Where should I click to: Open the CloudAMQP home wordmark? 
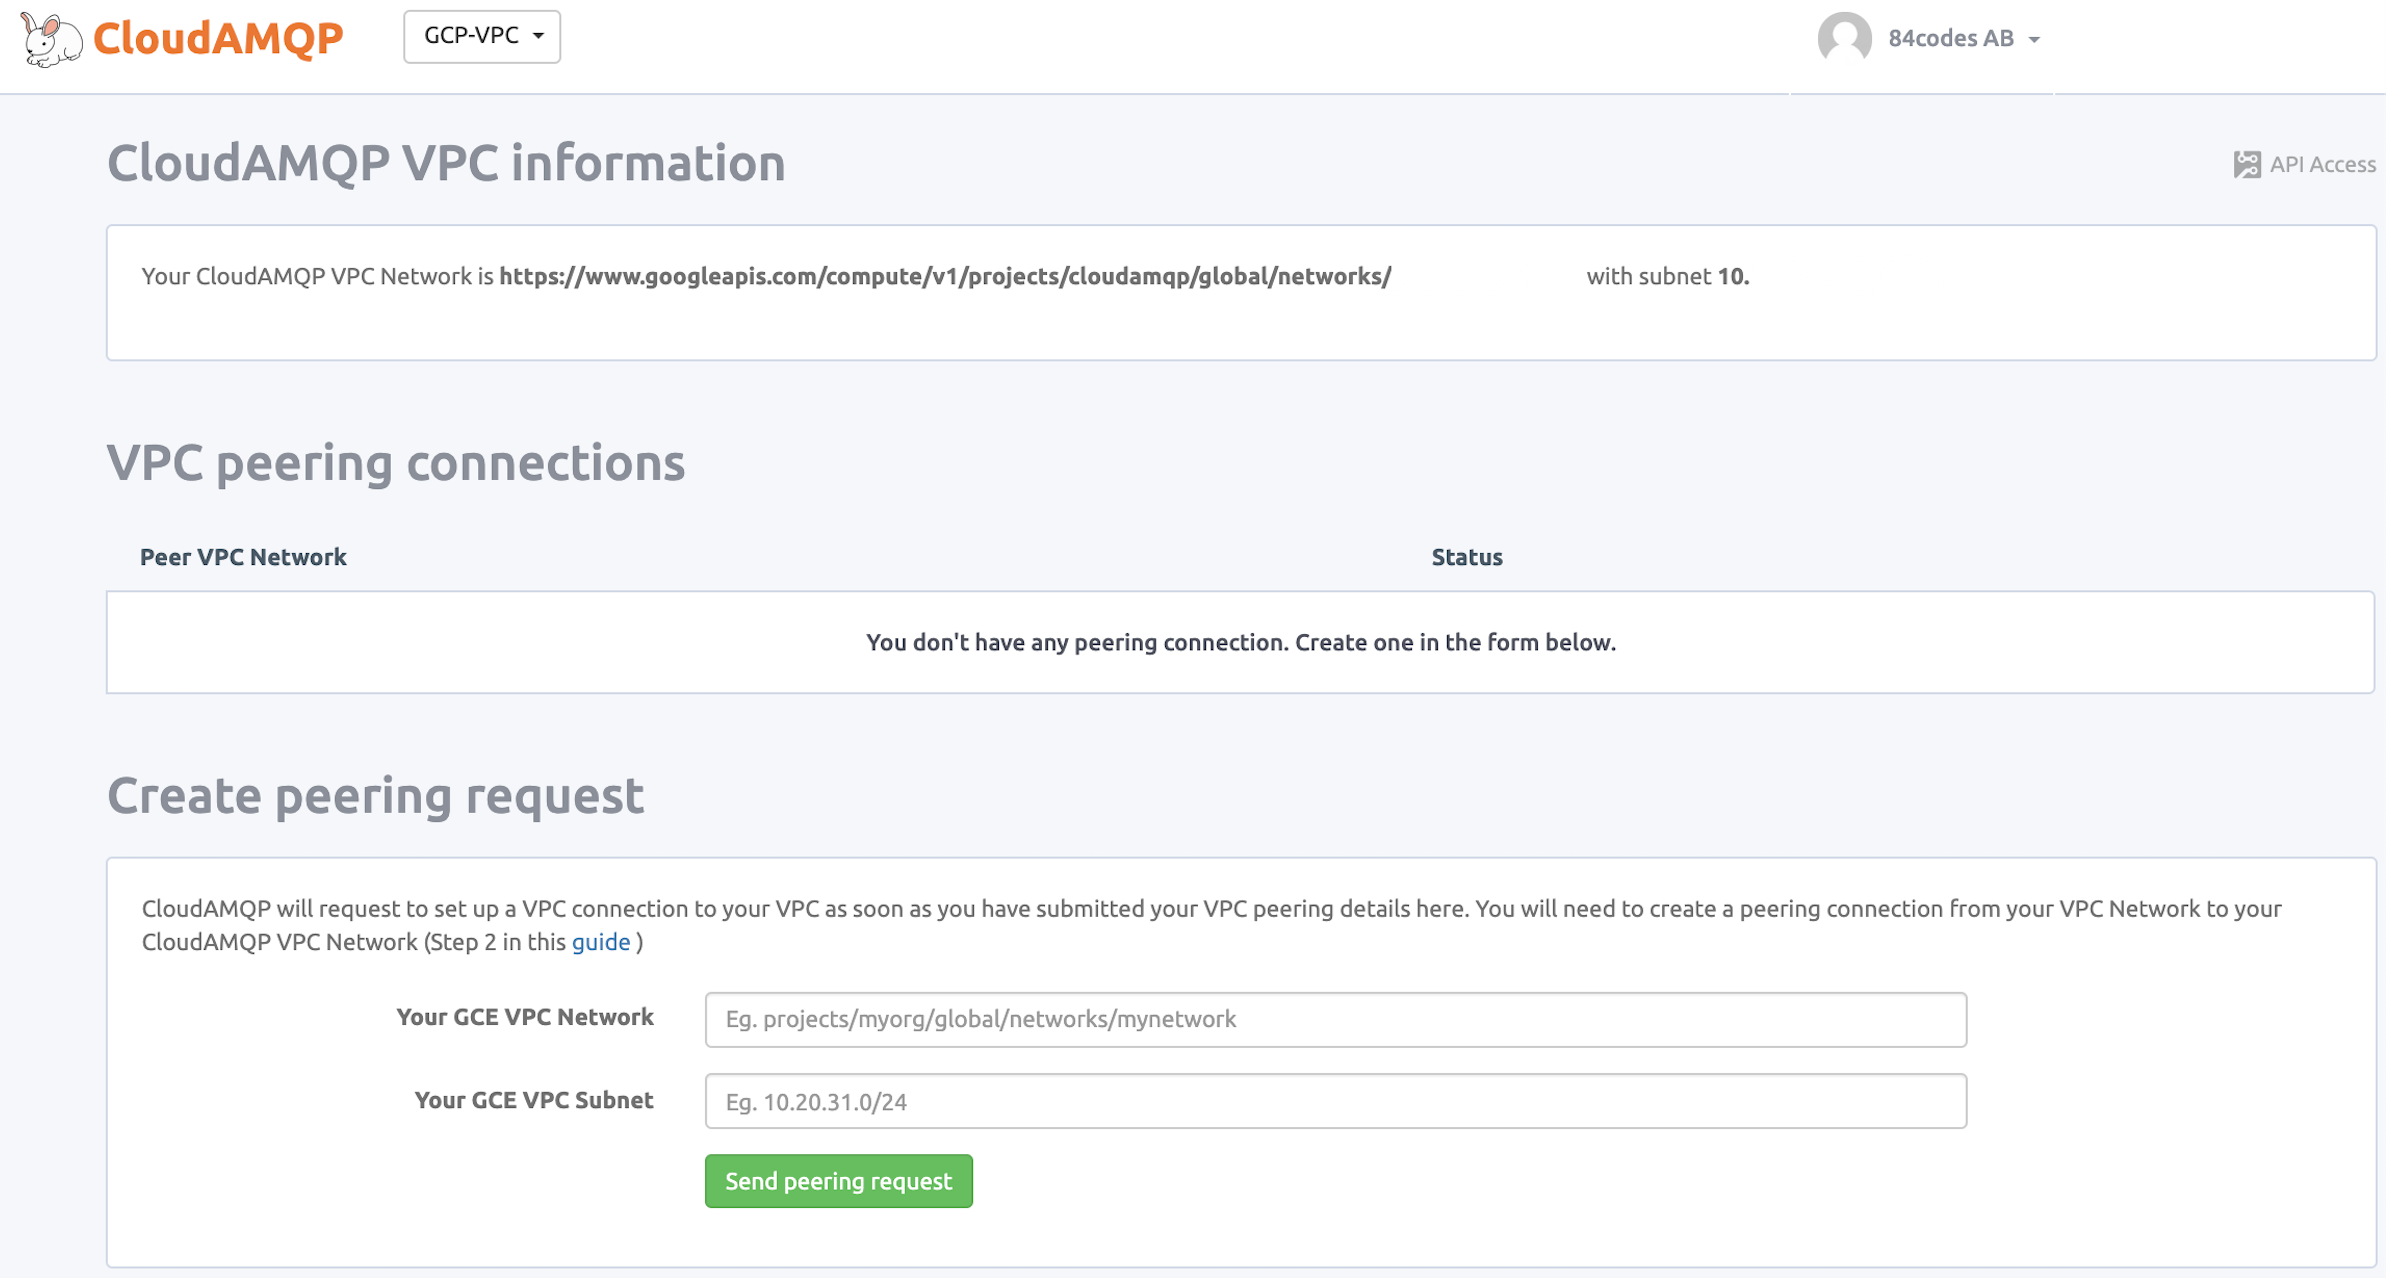[218, 38]
